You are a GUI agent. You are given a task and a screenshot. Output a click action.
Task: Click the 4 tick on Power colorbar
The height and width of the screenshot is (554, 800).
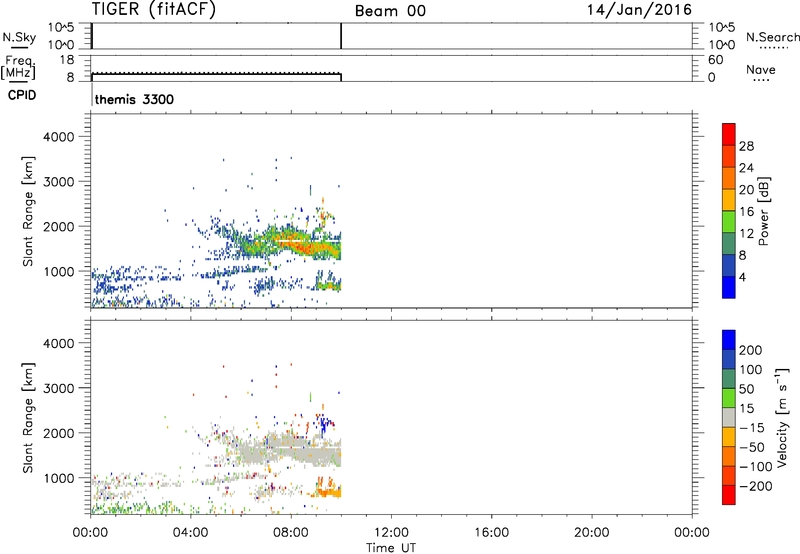pyautogui.click(x=742, y=278)
